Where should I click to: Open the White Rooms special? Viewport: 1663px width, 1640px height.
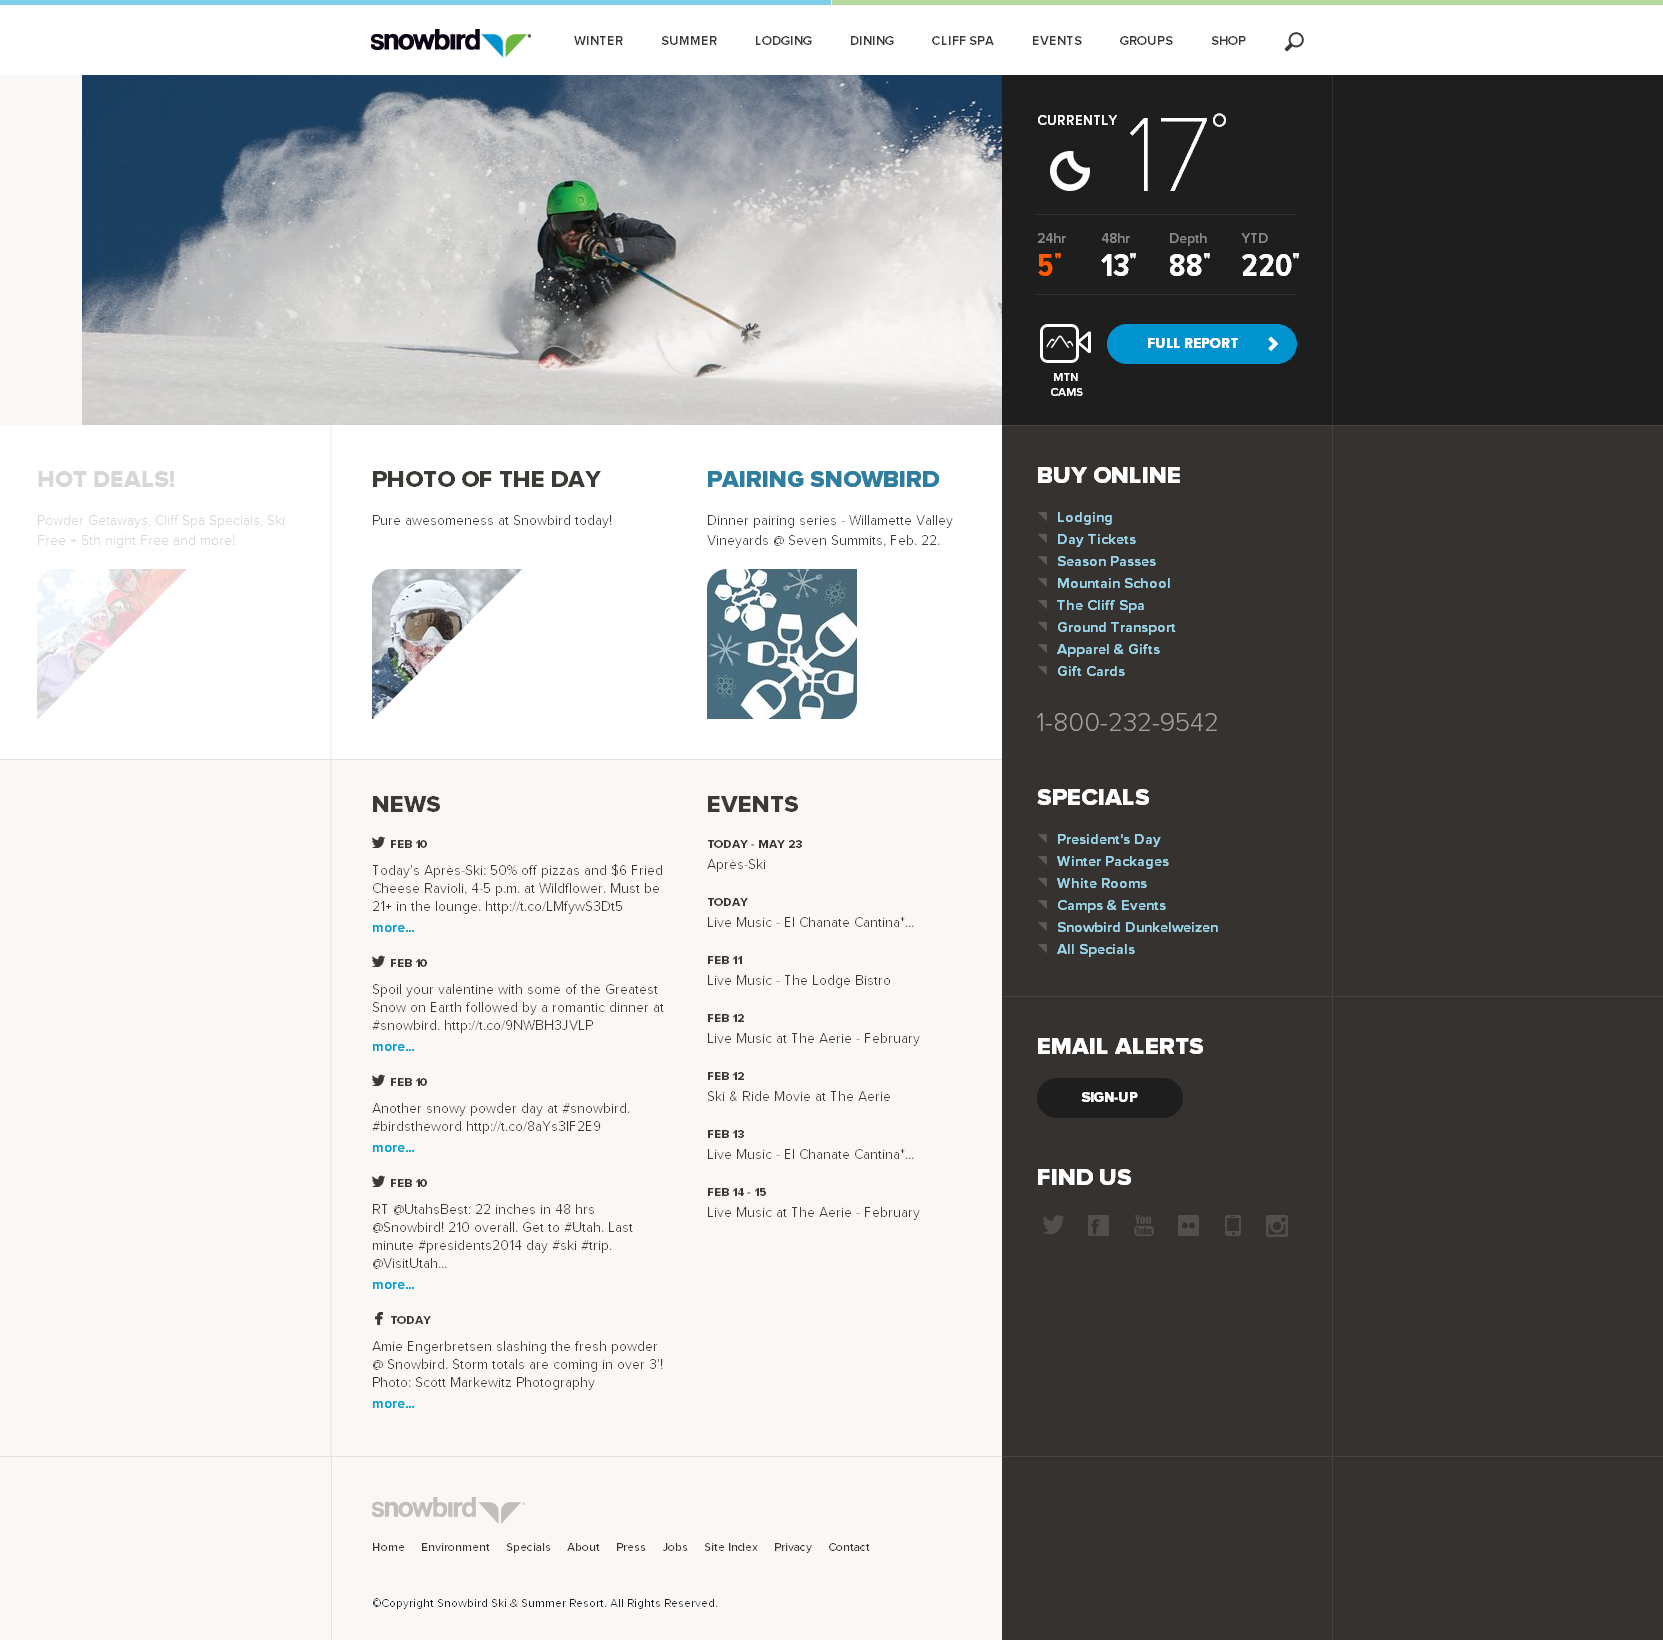click(1102, 883)
